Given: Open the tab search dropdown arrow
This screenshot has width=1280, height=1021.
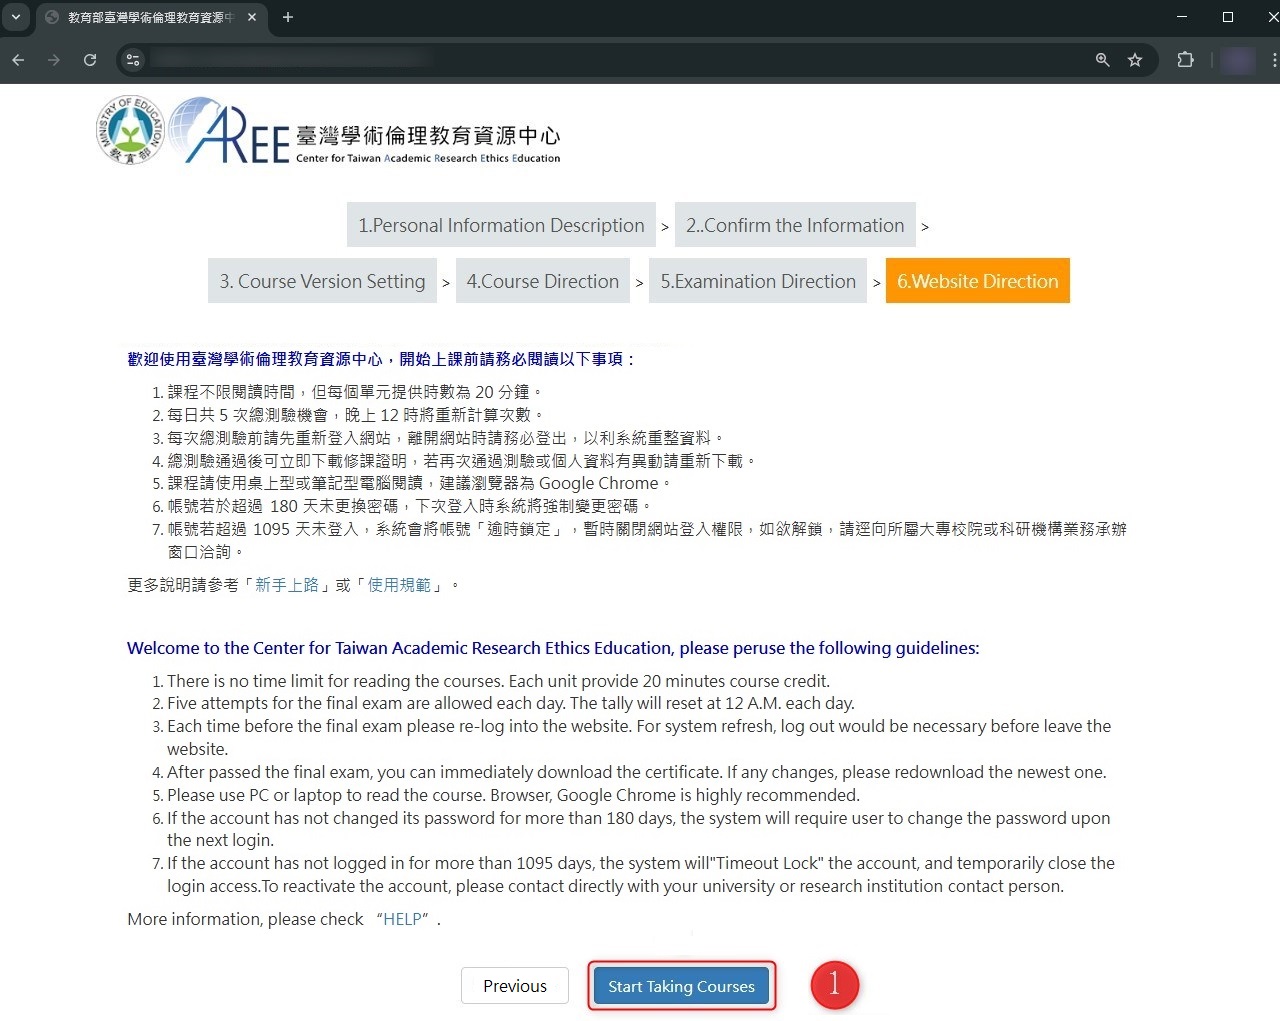Looking at the screenshot, I should [x=16, y=17].
